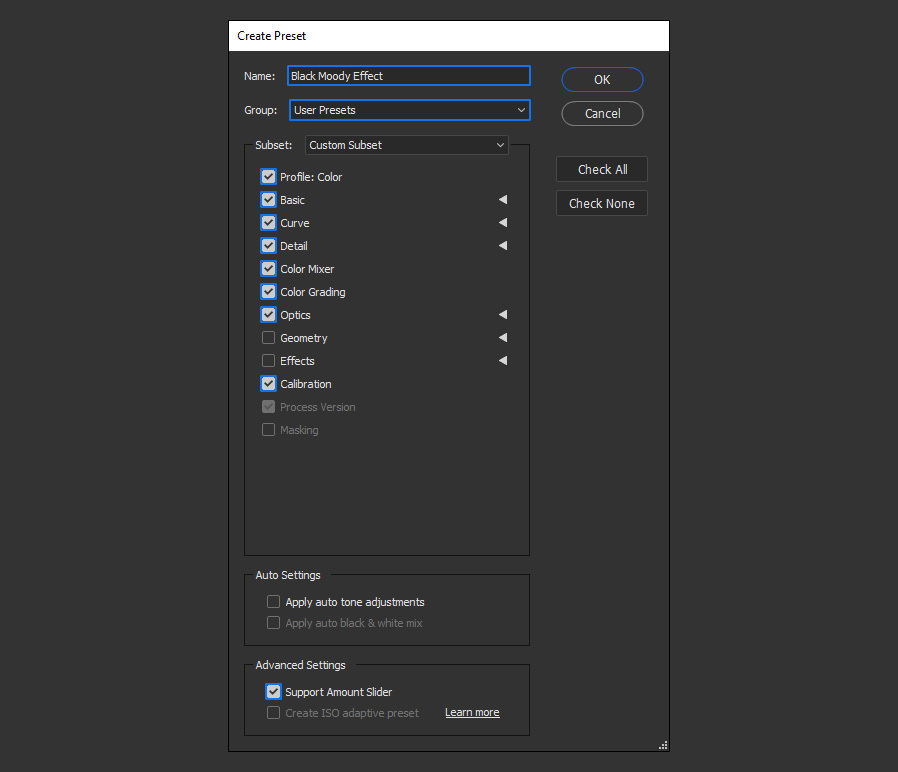Click the dialog resize grip icon
Viewport: 898px width, 772px height.
pyautogui.click(x=663, y=745)
